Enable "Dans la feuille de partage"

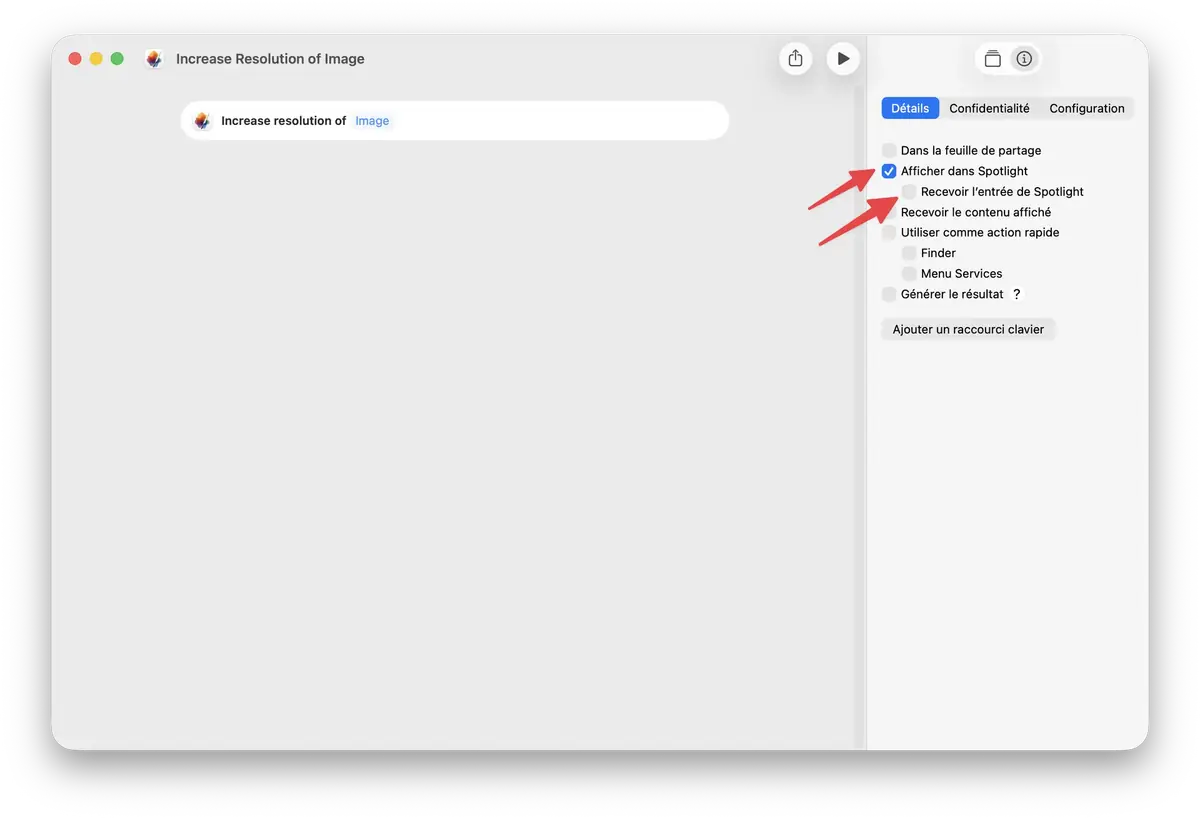(888, 150)
